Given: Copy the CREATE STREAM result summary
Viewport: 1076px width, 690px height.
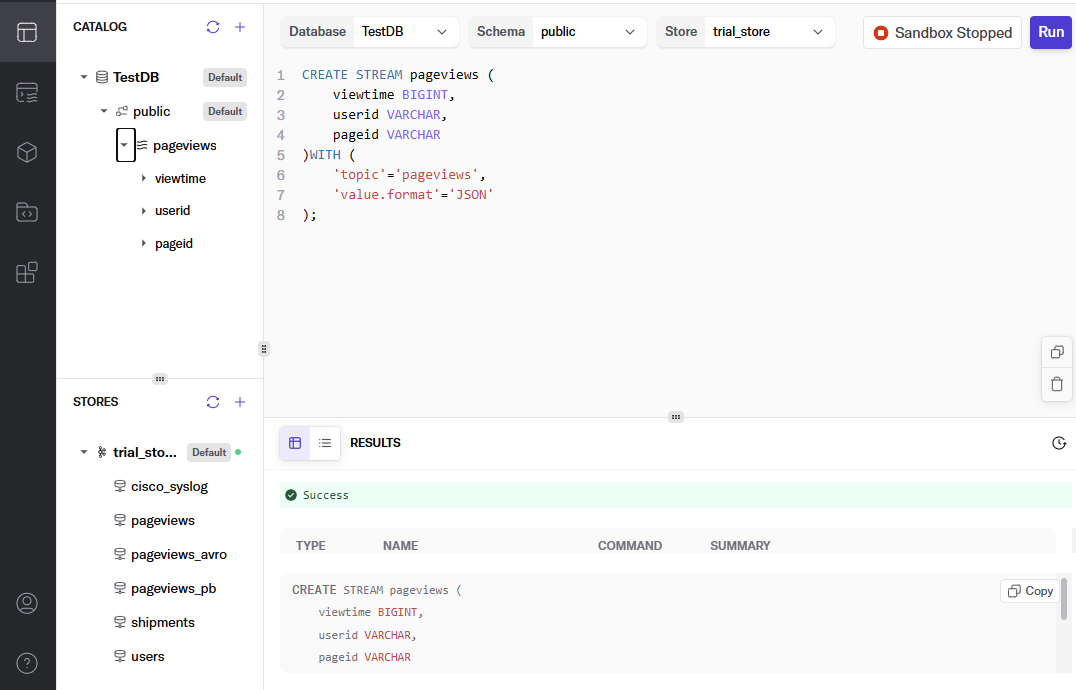Looking at the screenshot, I should pos(1029,590).
